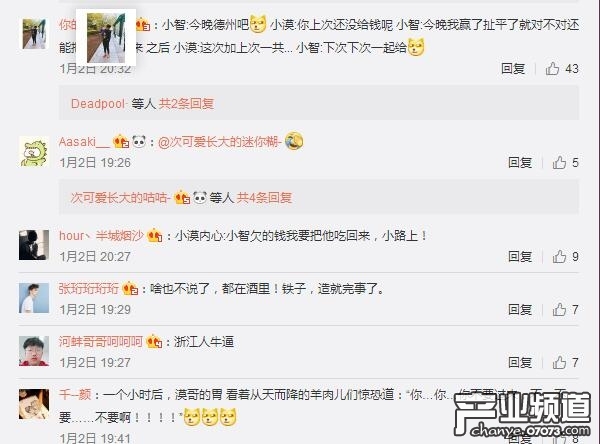The width and height of the screenshot is (600, 444).
Task: Click thumbs-up on Aasaki__ comment
Action: (x=559, y=162)
